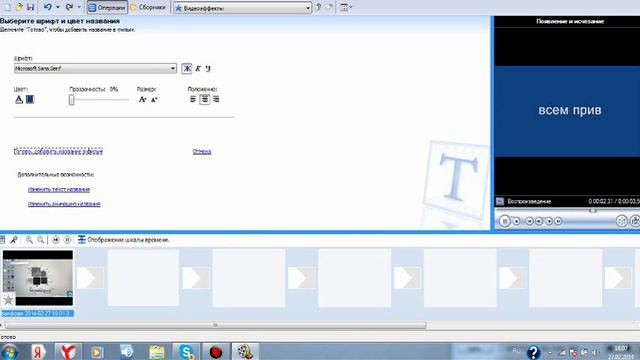This screenshot has height=360, width=640.
Task: Click the storyboard horizontal scrollbar
Action: click(x=215, y=325)
